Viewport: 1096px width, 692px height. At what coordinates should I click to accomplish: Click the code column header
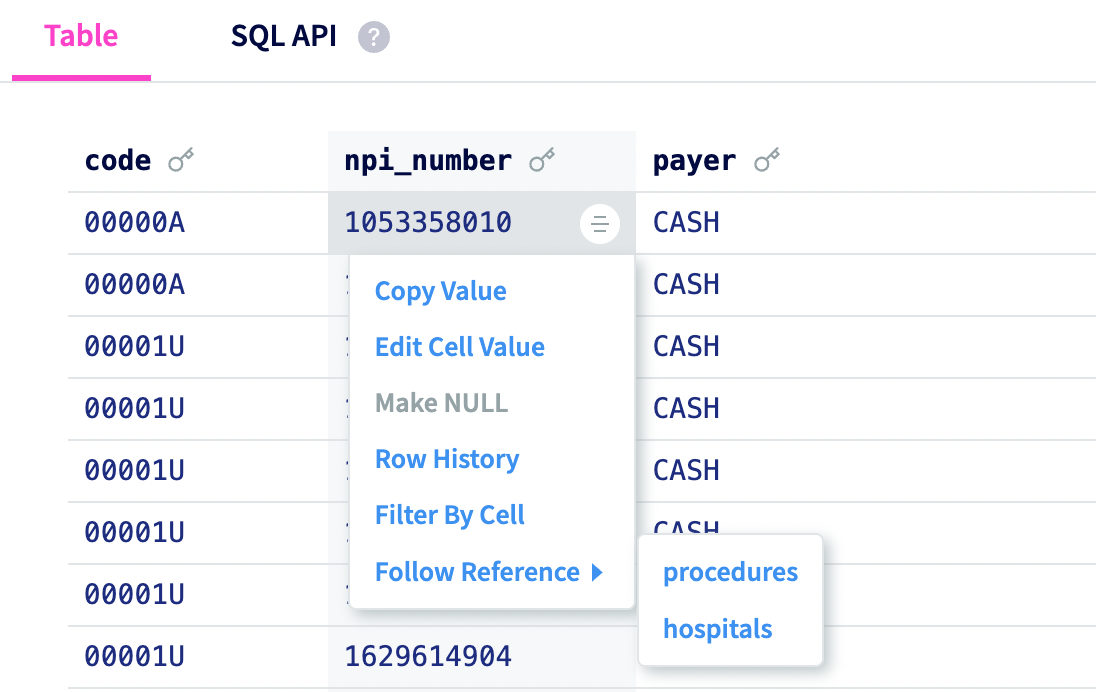pyautogui.click(x=118, y=161)
